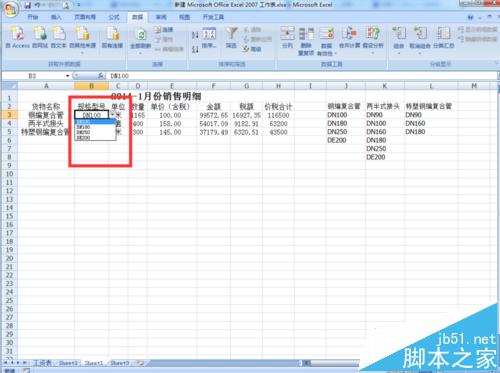Select column A header
500x373 pixels.
coord(46,86)
